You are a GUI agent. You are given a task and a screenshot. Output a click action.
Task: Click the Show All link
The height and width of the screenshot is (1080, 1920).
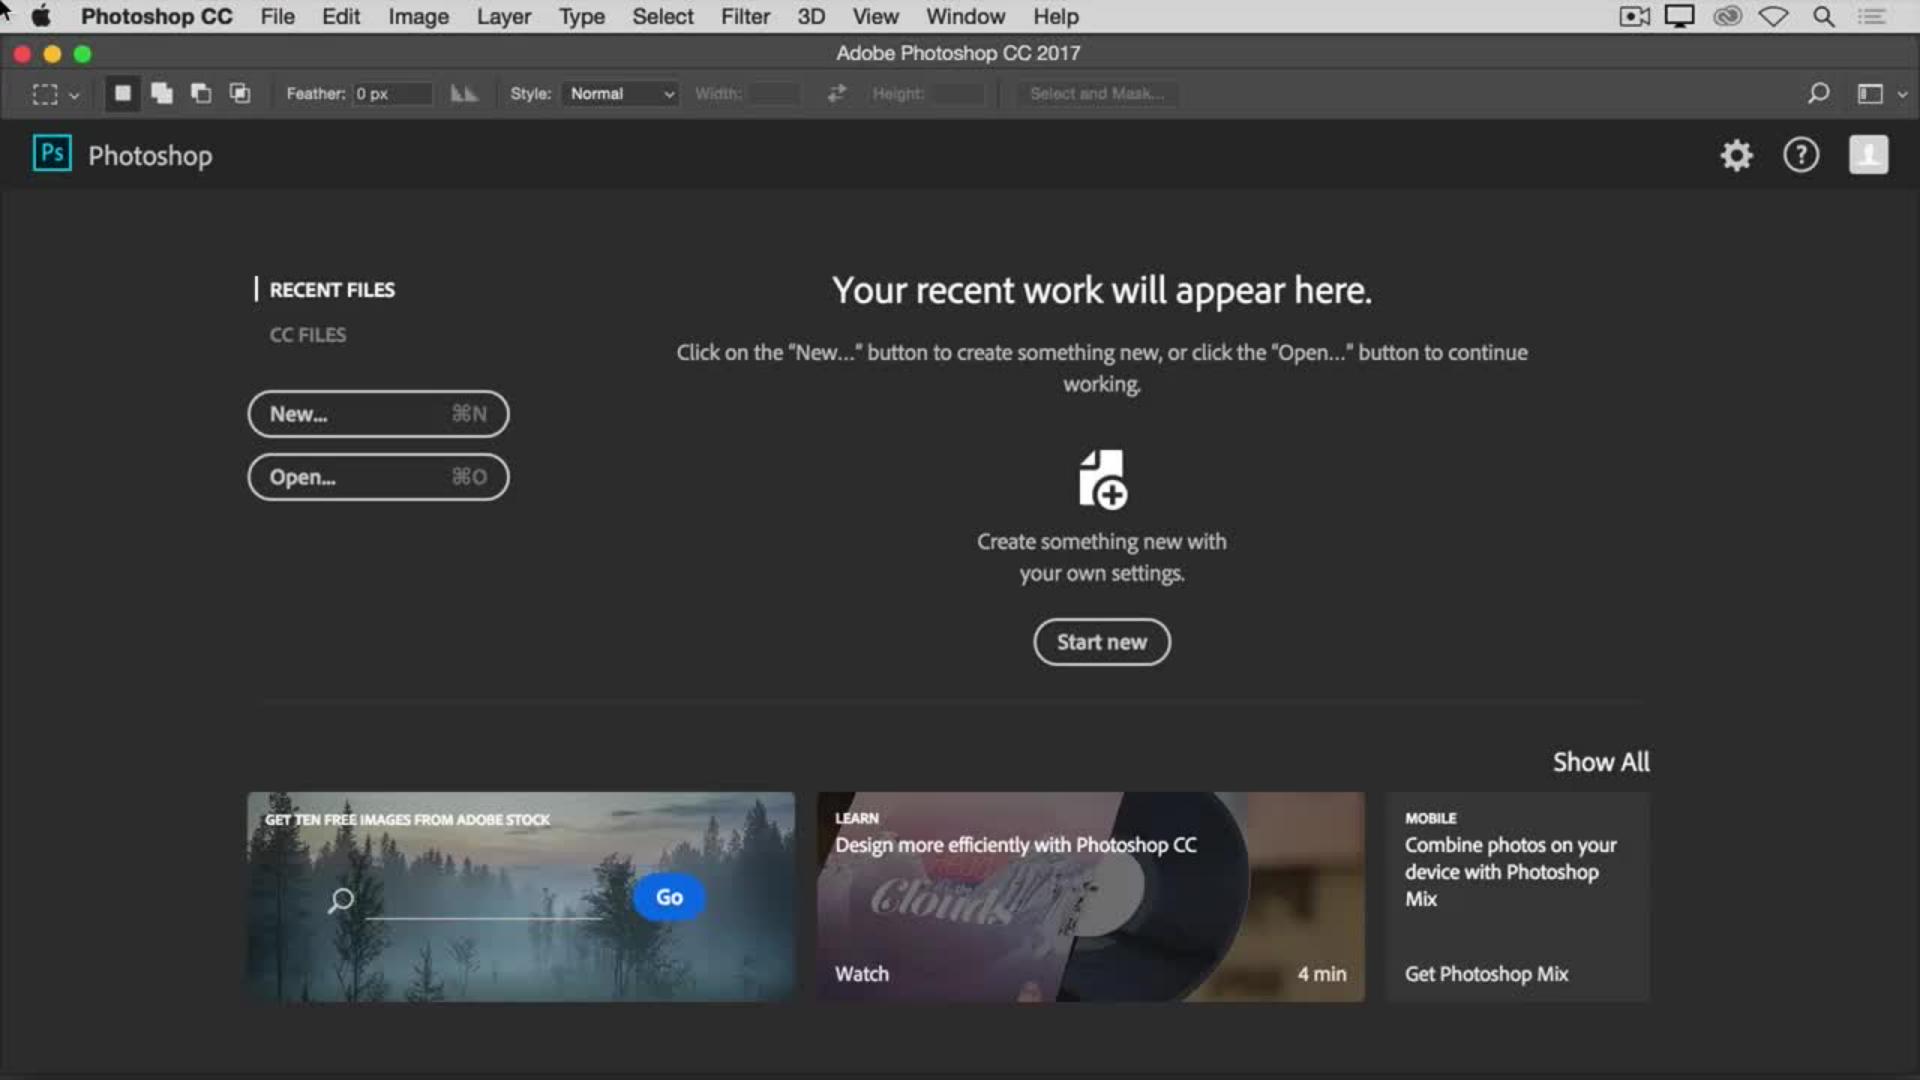[1600, 762]
